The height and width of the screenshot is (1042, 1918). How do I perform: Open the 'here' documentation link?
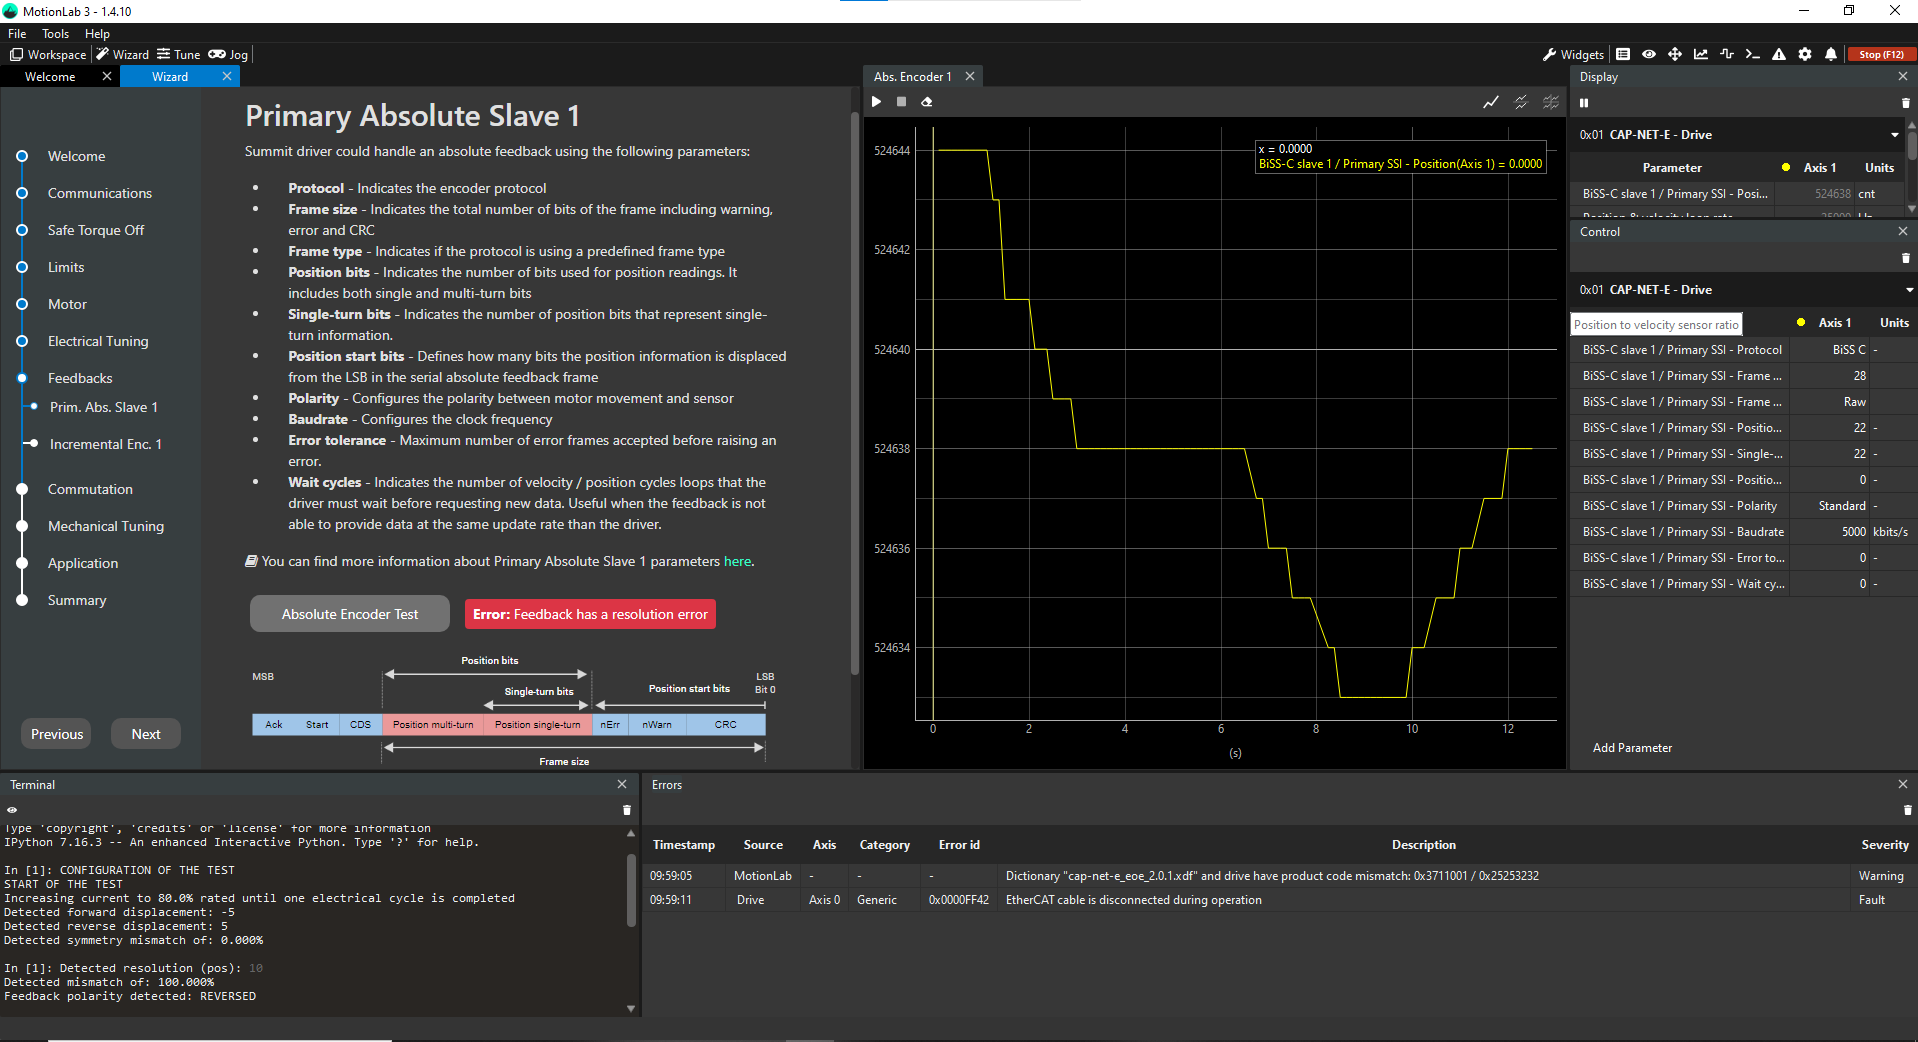tap(737, 562)
